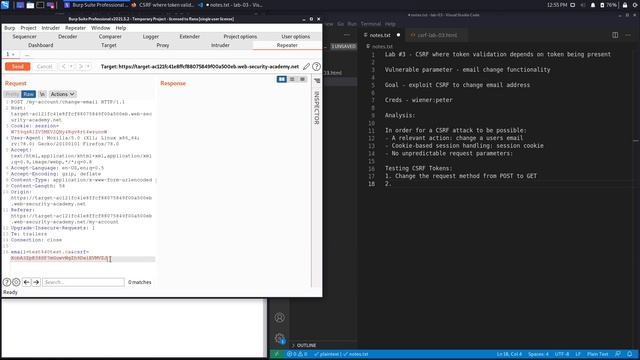
Task: Open the Repeater help question-mark icon near target
Action: (316, 67)
